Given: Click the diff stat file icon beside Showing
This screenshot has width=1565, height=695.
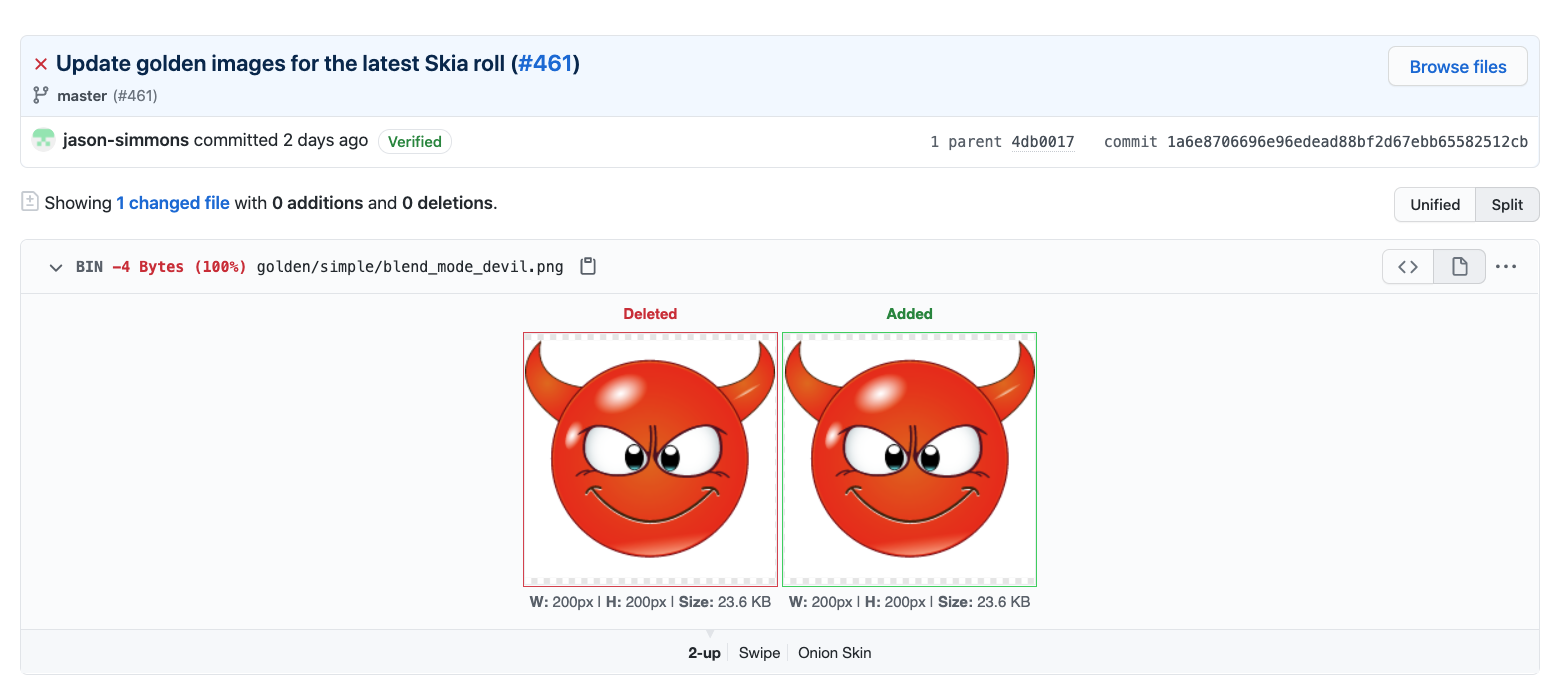Looking at the screenshot, I should coord(30,202).
